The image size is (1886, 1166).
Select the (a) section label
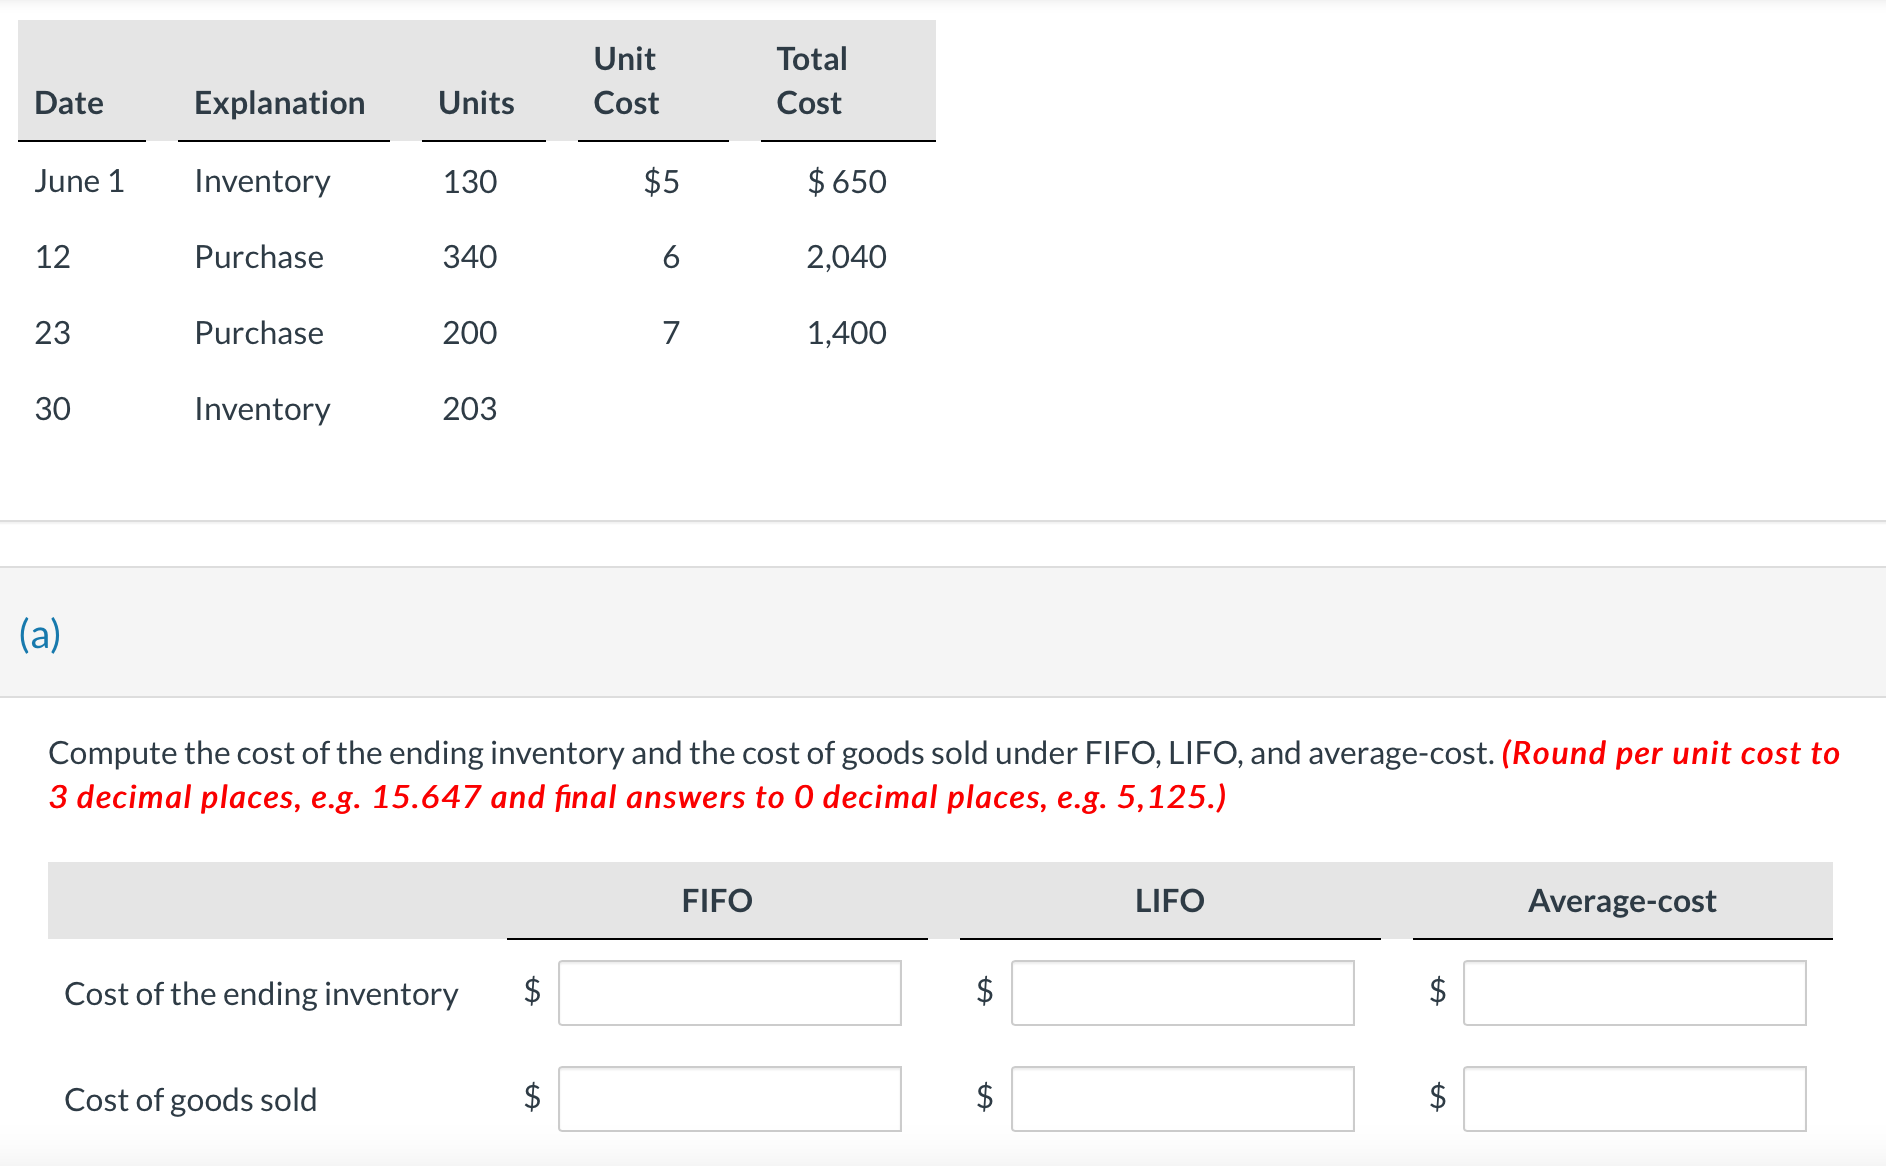coord(40,634)
